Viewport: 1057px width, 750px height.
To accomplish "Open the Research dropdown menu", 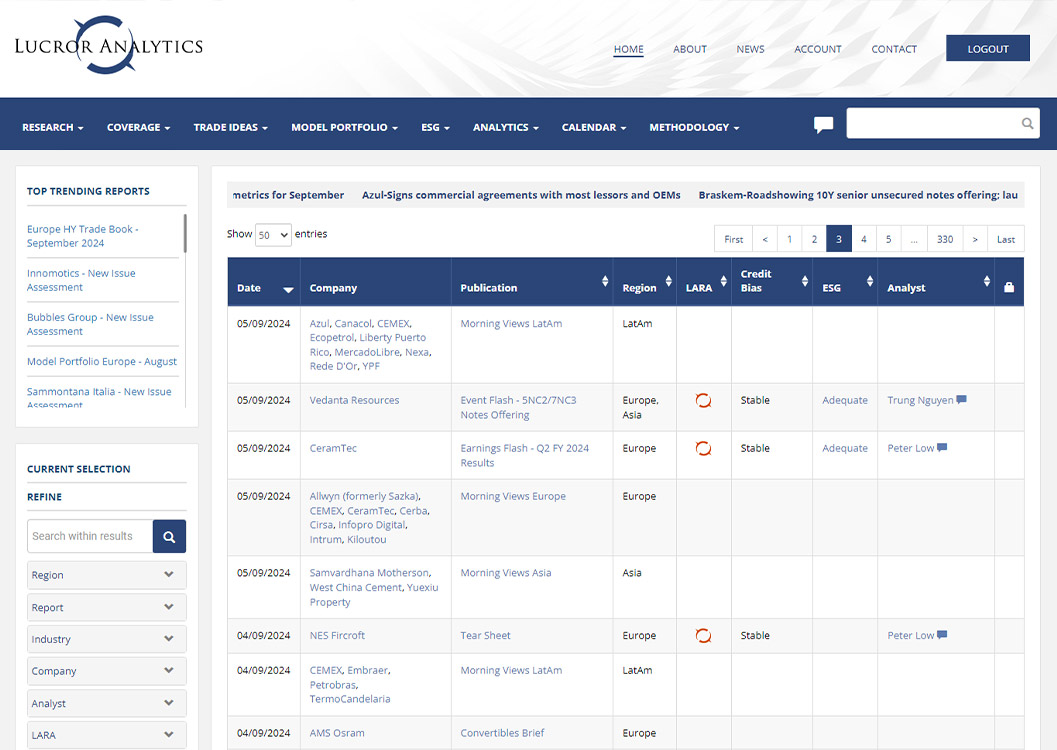I will coord(53,127).
